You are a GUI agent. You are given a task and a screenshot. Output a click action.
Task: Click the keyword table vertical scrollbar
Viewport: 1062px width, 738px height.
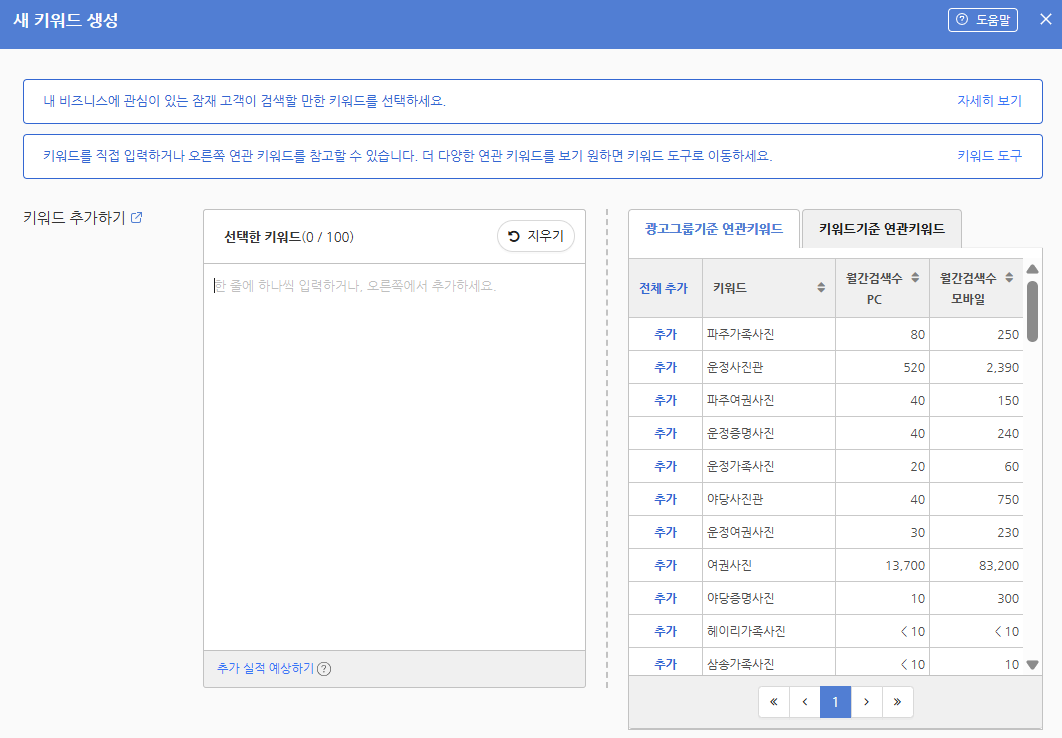(x=1032, y=310)
